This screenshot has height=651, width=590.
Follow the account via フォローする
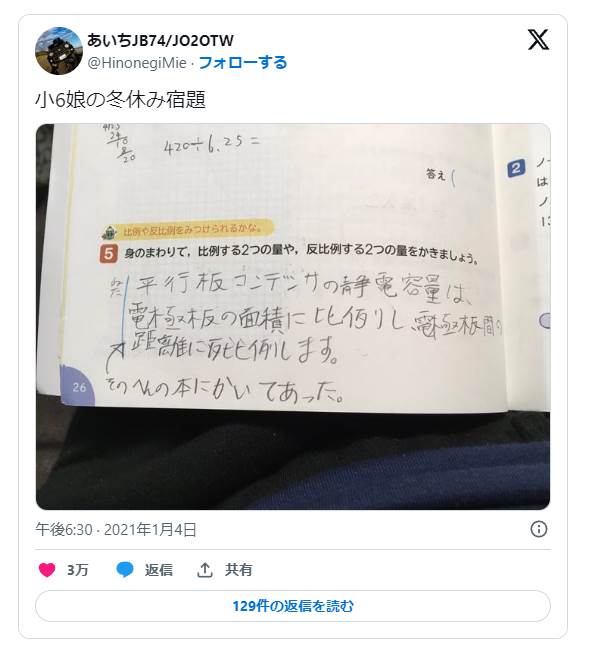[243, 63]
